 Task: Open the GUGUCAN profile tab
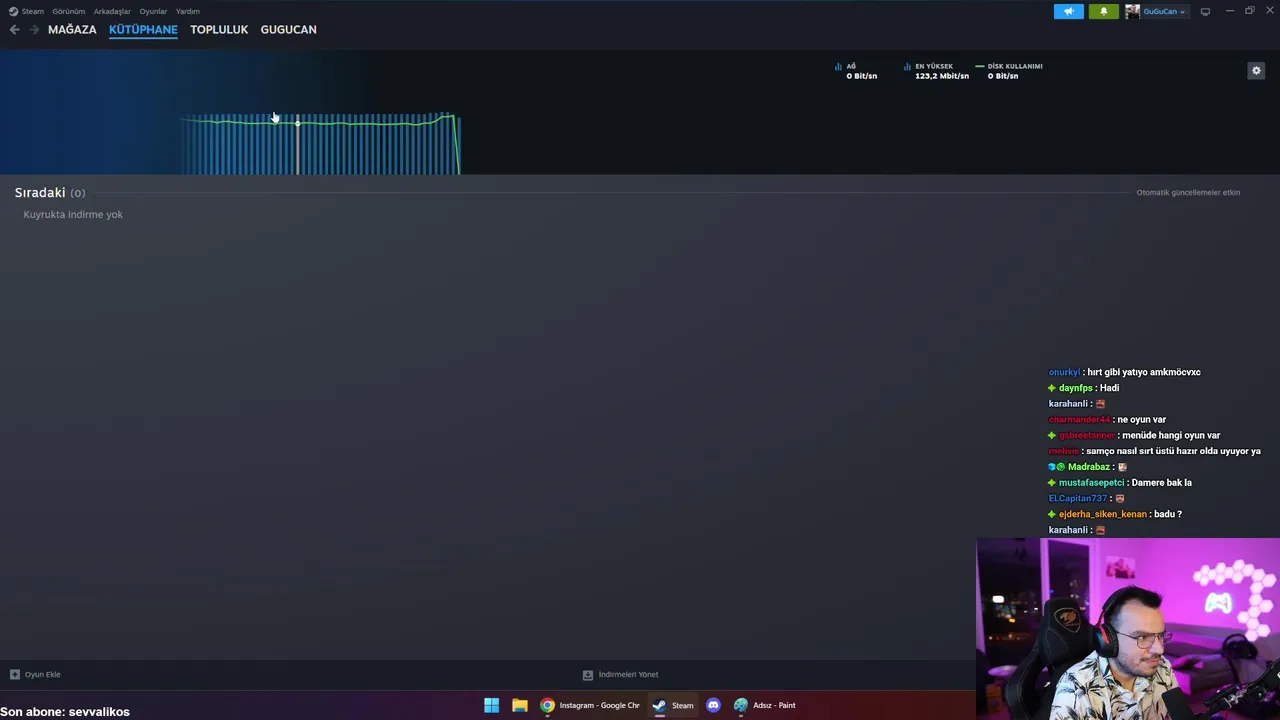pos(288,30)
